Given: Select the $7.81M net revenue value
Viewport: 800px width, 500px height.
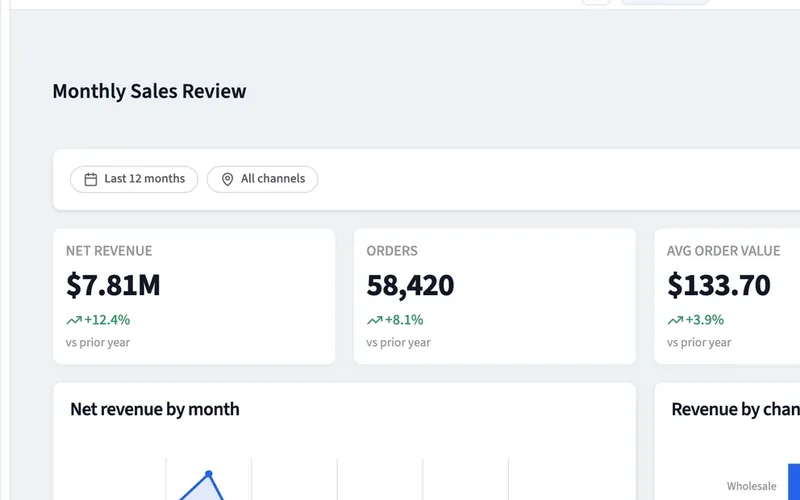Looking at the screenshot, I should [x=113, y=285].
